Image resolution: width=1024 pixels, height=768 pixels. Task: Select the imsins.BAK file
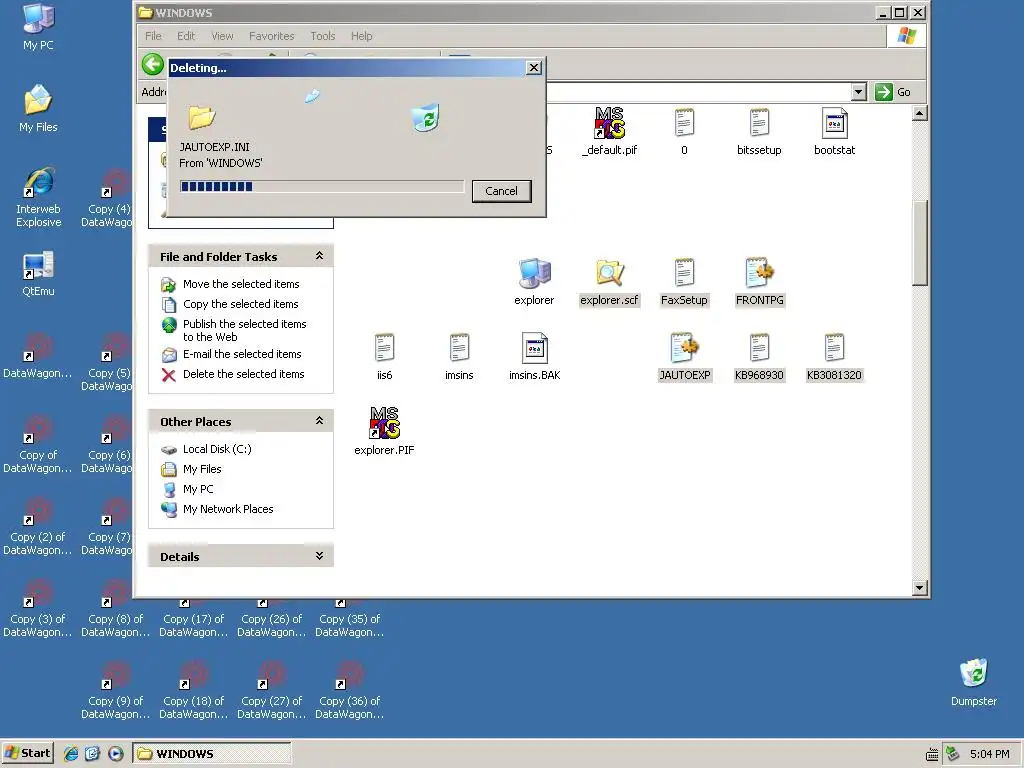[534, 357]
